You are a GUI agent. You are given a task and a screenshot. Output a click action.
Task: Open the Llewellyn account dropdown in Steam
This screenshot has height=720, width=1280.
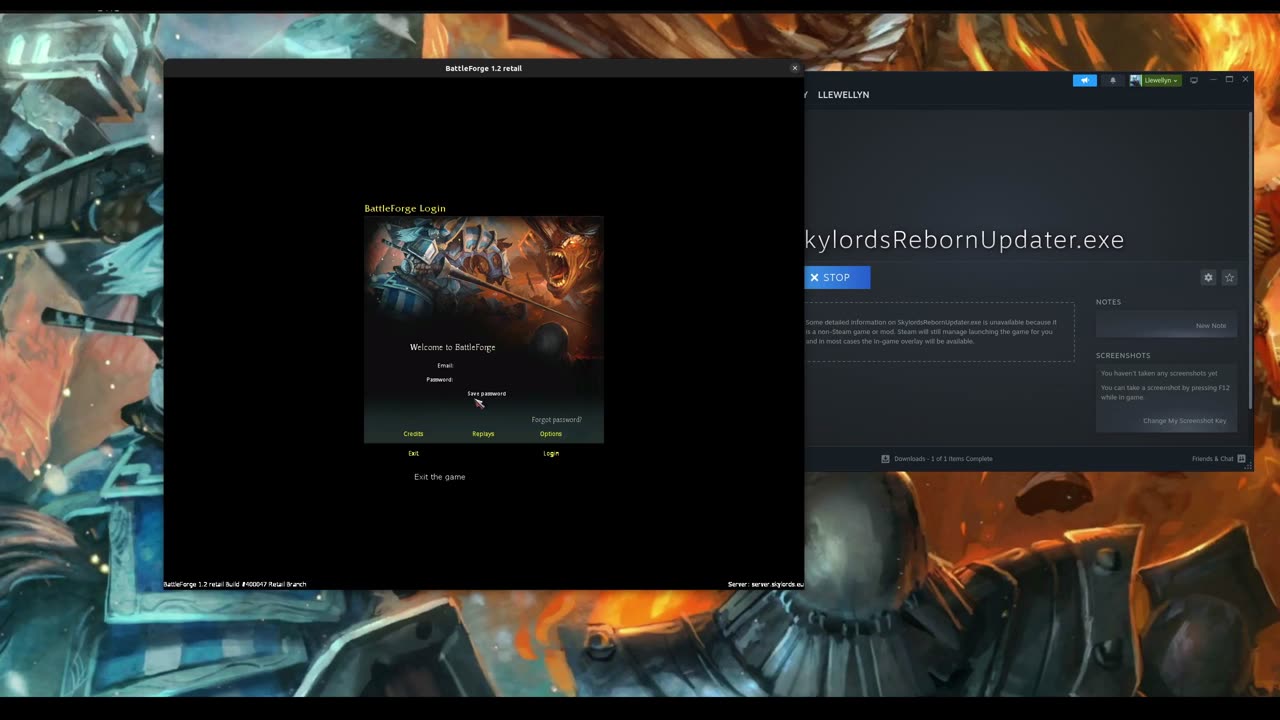[1161, 80]
